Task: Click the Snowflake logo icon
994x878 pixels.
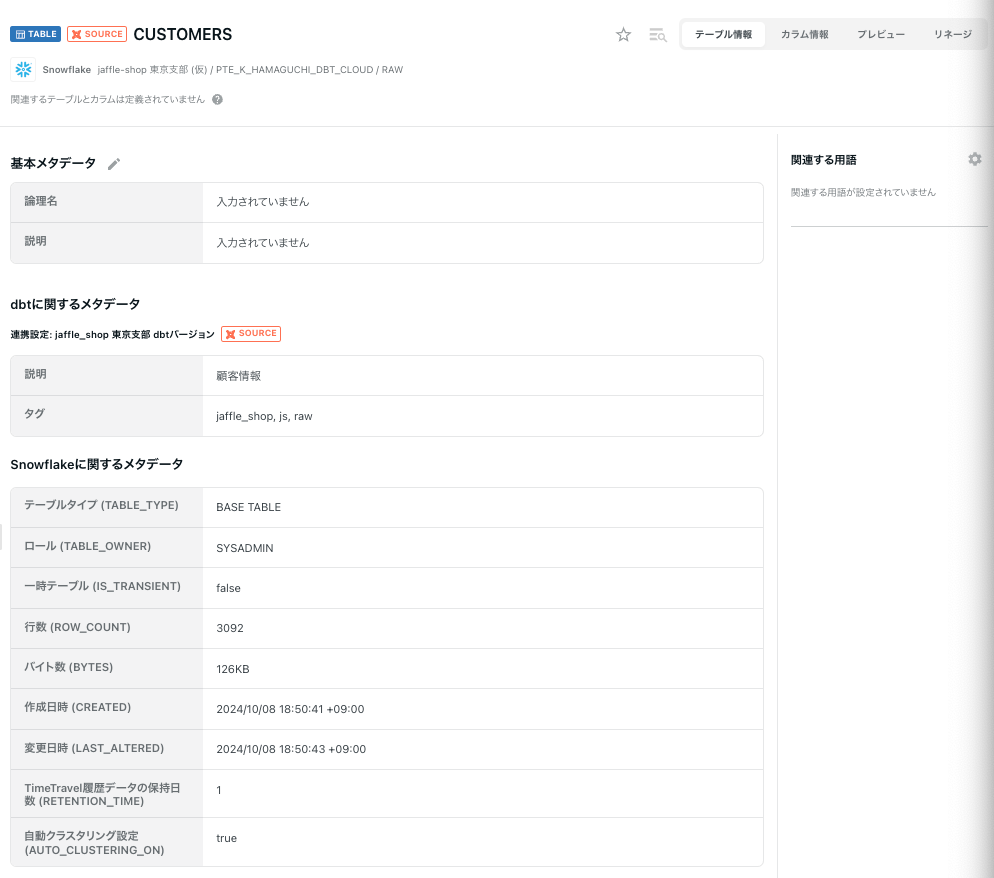Action: 23,70
